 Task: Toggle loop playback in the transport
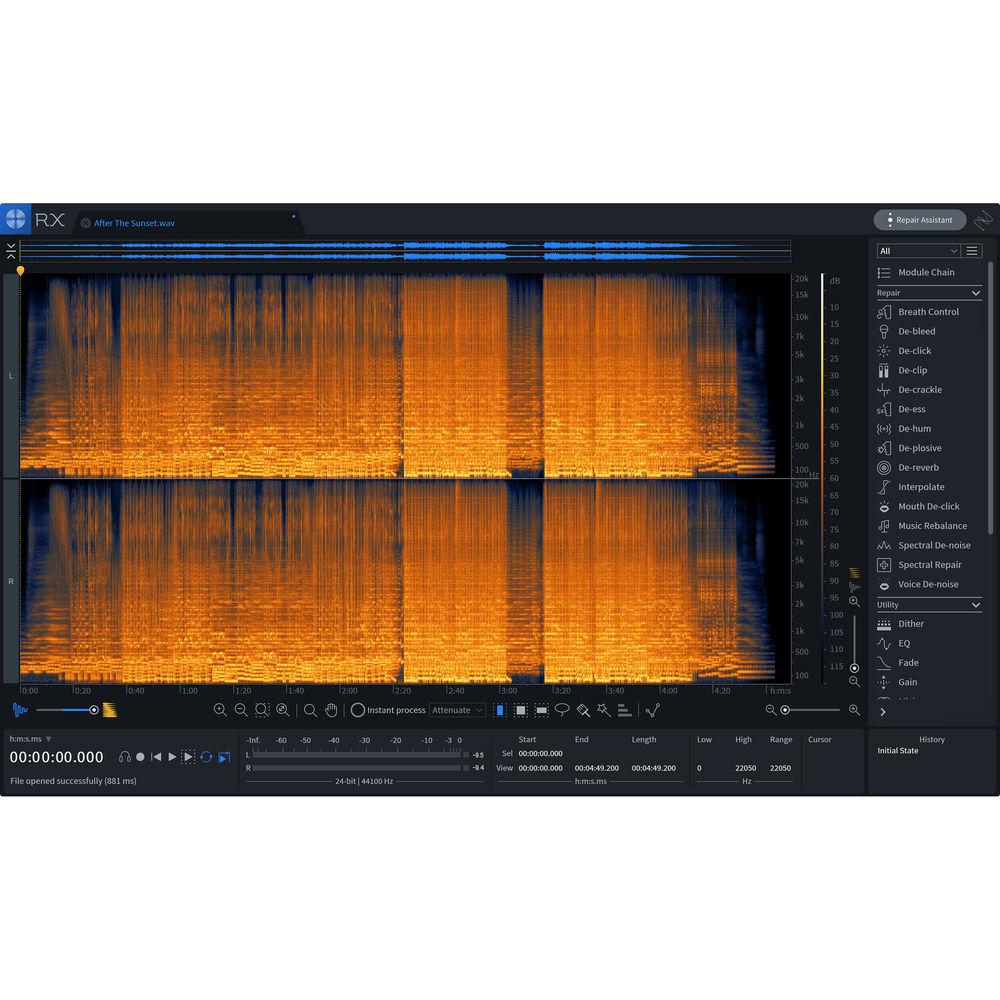click(x=205, y=757)
